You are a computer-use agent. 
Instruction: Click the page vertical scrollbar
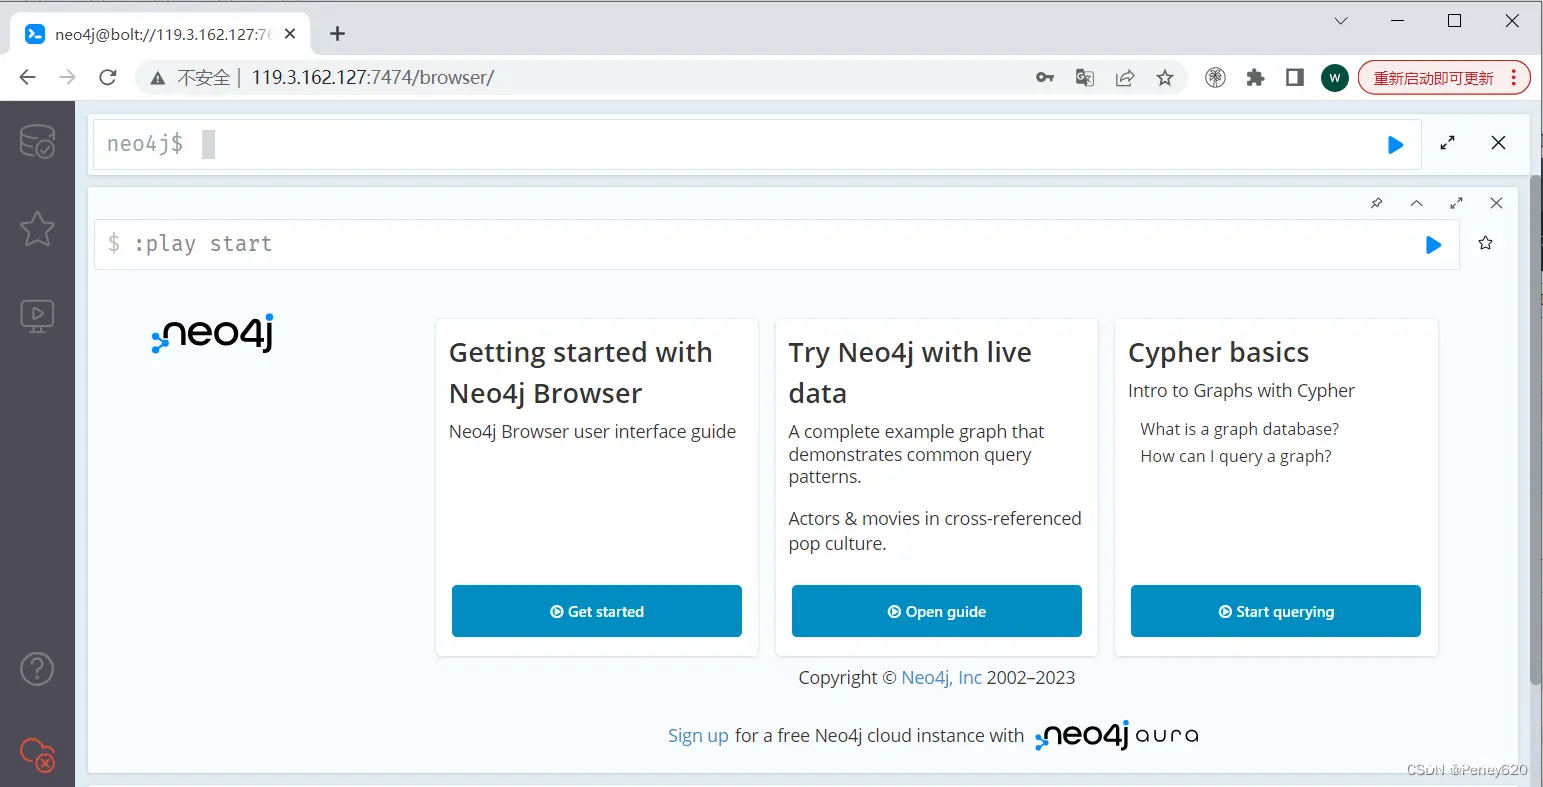pyautogui.click(x=1535, y=430)
